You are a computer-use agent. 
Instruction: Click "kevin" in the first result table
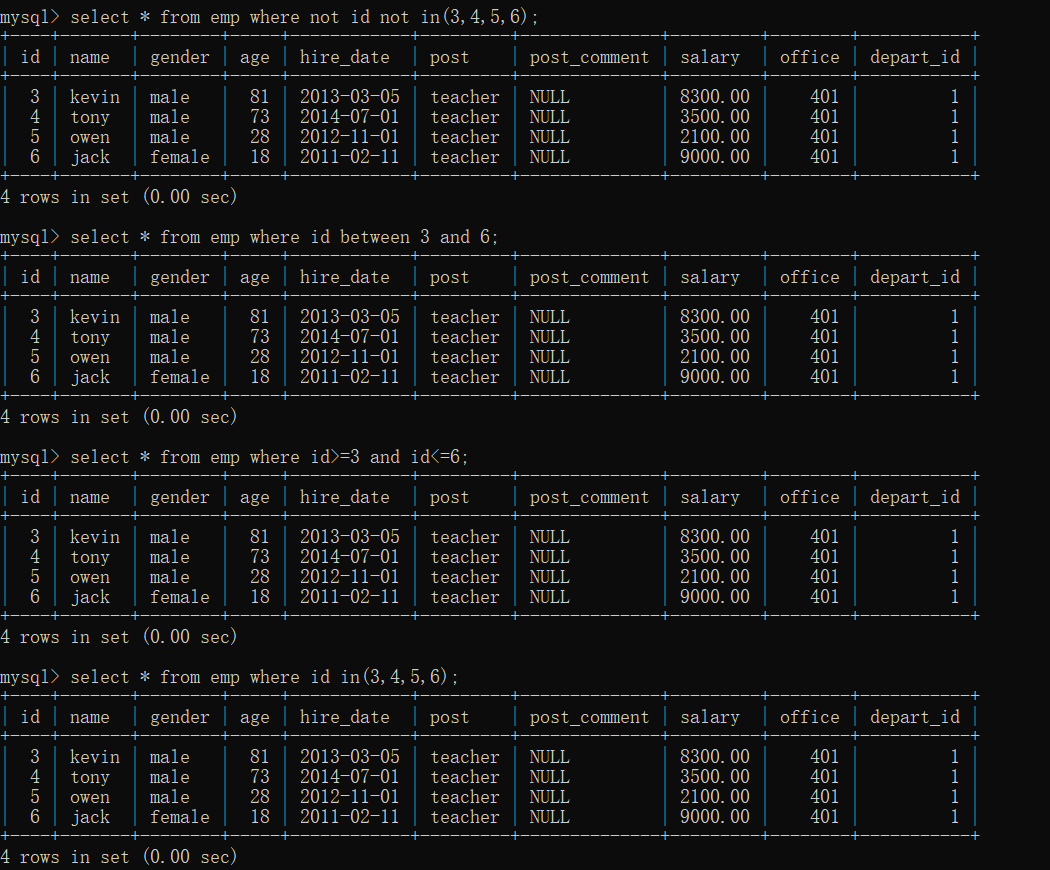[95, 97]
